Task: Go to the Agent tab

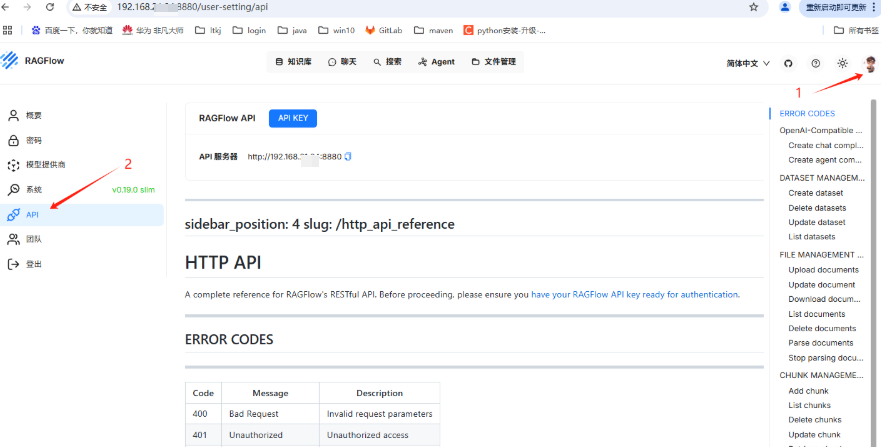Action: (x=436, y=62)
